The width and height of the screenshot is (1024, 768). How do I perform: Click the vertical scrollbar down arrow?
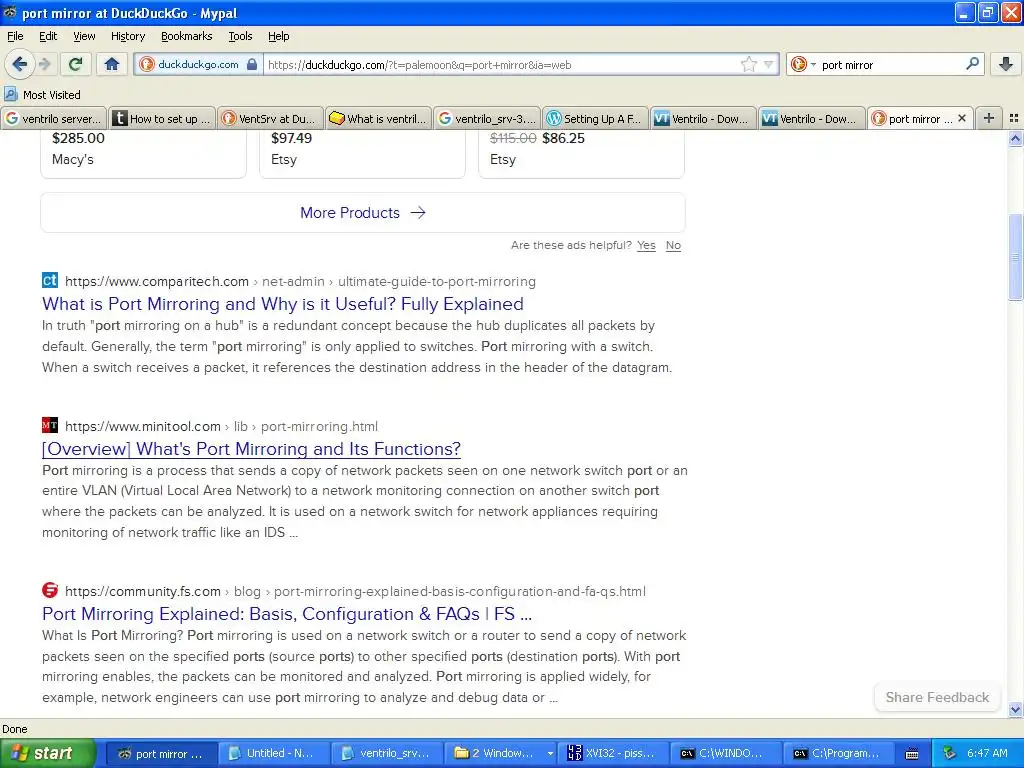(x=1015, y=709)
